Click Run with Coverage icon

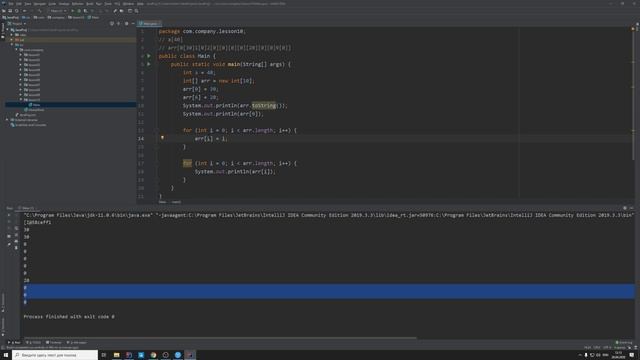(85, 11)
